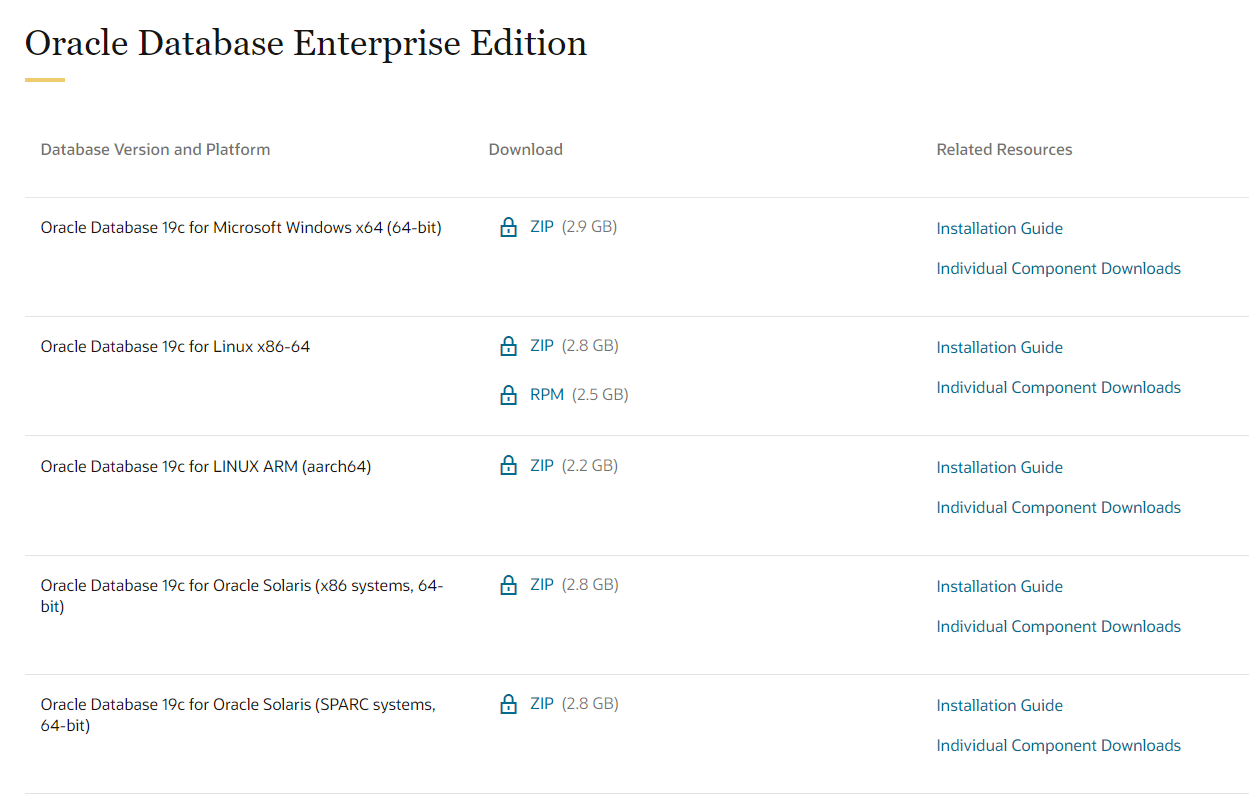Download ZIP for Microsoft Windows x64
This screenshot has height=795, width=1249.
(x=542, y=227)
